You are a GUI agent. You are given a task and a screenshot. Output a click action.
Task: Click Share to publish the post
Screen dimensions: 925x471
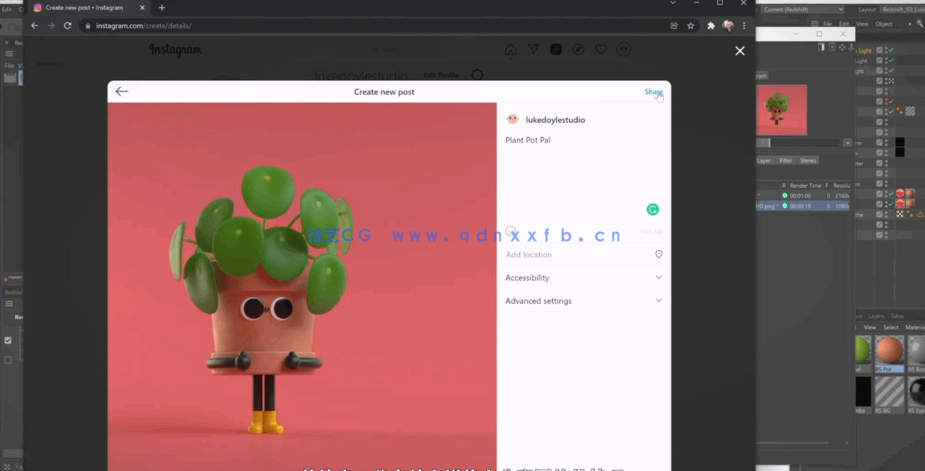click(x=654, y=91)
